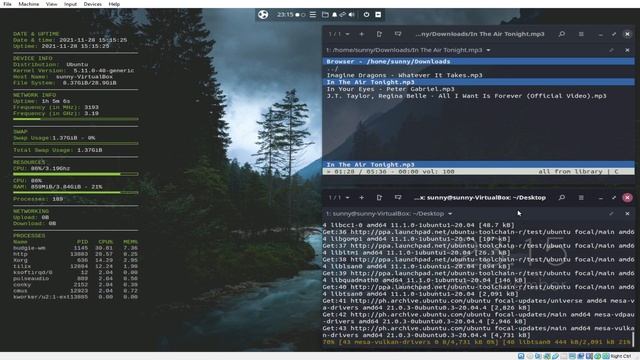
Task: Add new session with plus in cmus terminal
Action: coord(362,34)
